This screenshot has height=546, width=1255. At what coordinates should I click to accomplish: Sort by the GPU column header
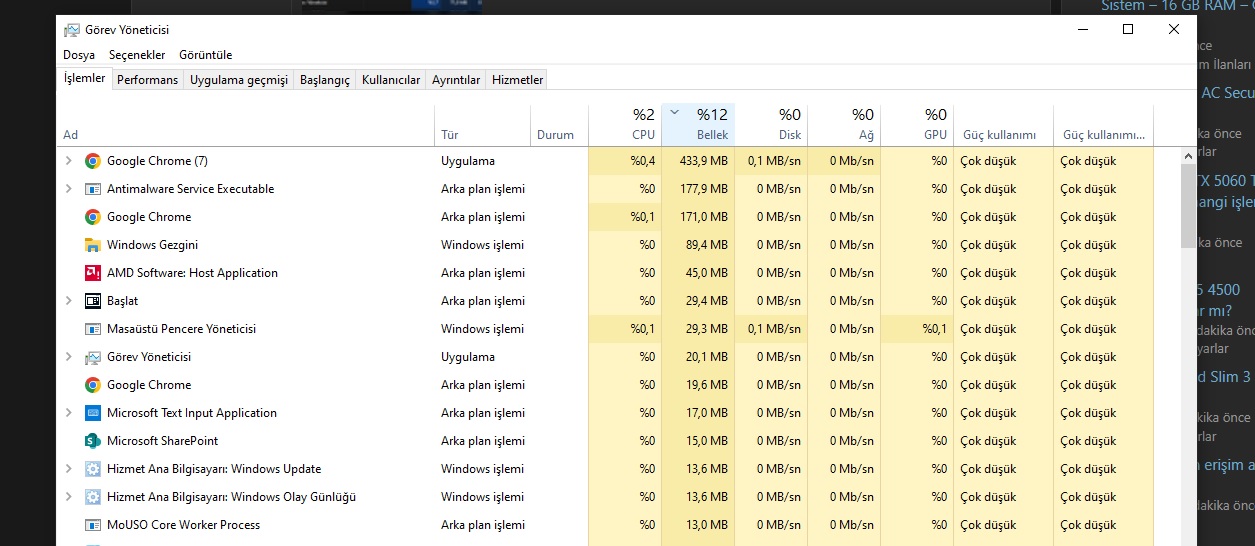917,124
